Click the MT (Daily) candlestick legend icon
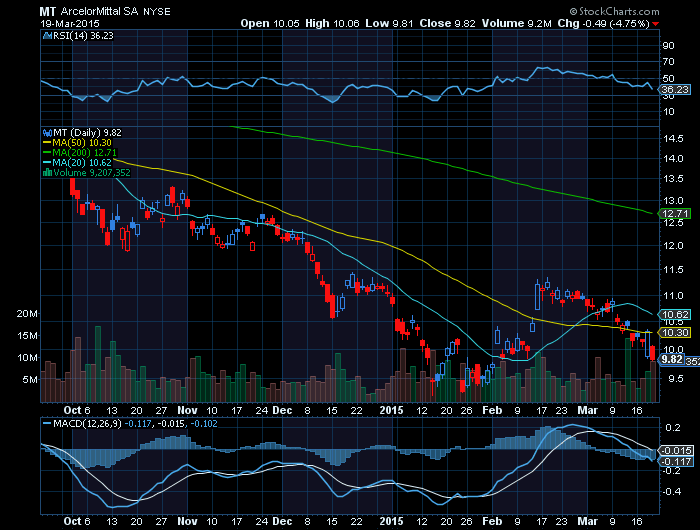This screenshot has height=530, width=700. point(47,133)
